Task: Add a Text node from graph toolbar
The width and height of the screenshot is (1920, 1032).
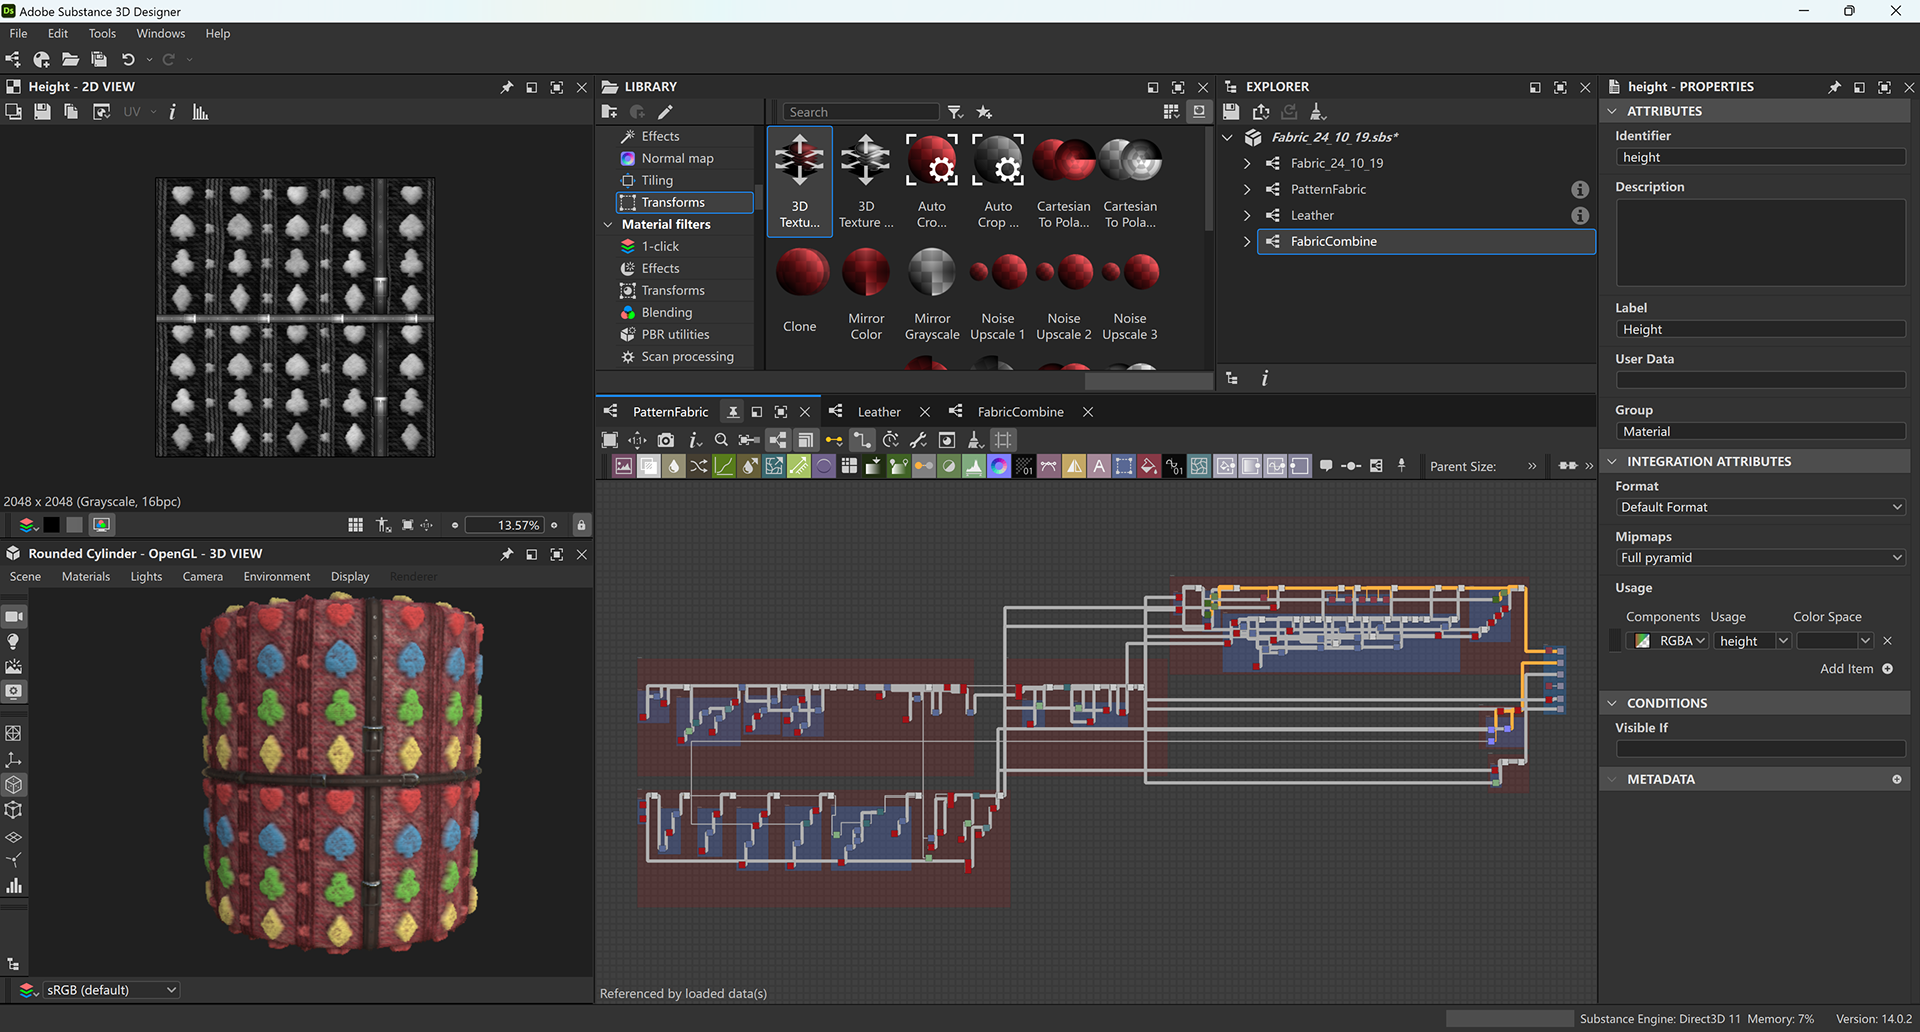Action: pyautogui.click(x=1099, y=466)
